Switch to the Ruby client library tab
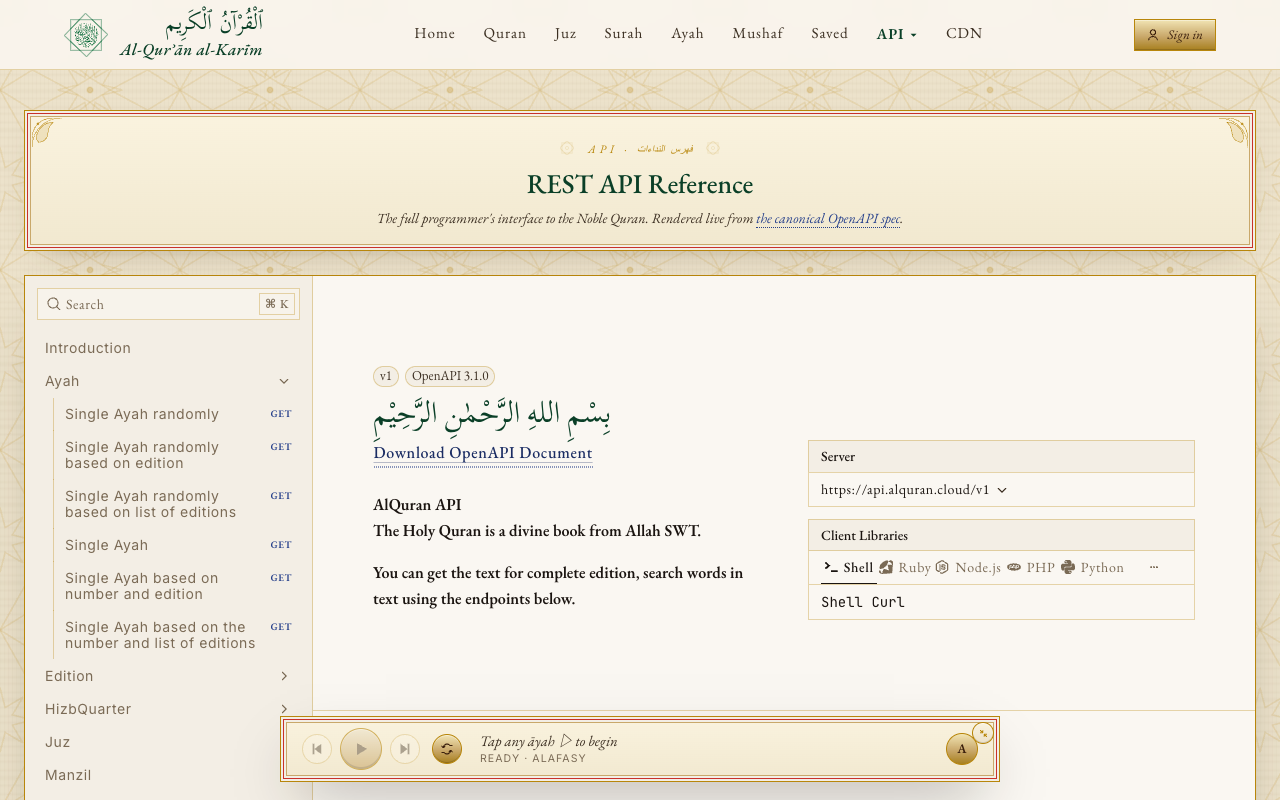 point(905,568)
